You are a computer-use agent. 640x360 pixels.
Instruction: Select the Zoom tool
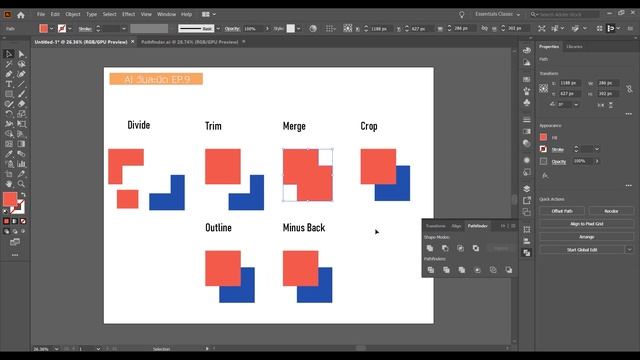[x=22, y=184]
